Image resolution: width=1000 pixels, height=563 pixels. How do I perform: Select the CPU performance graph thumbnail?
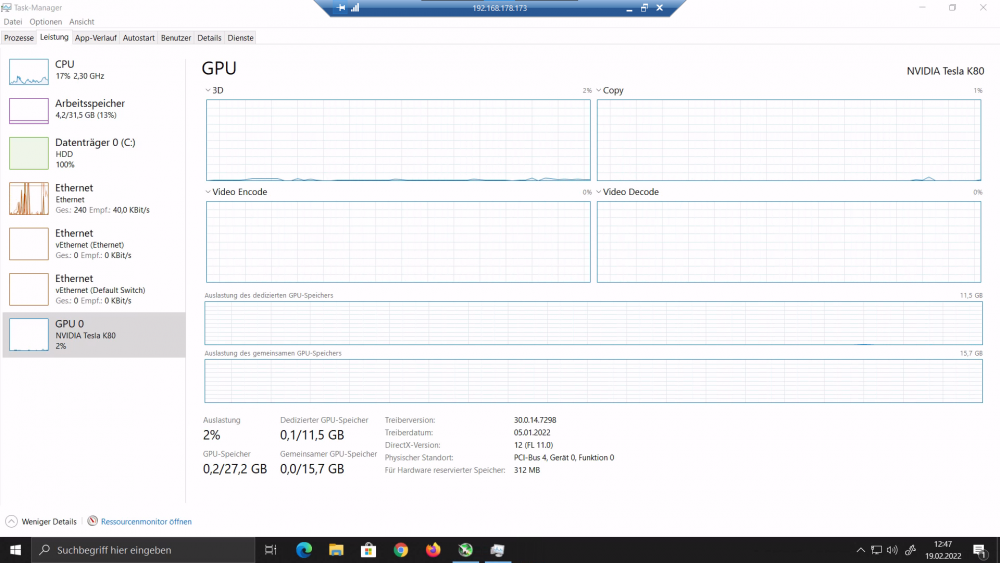(29, 71)
